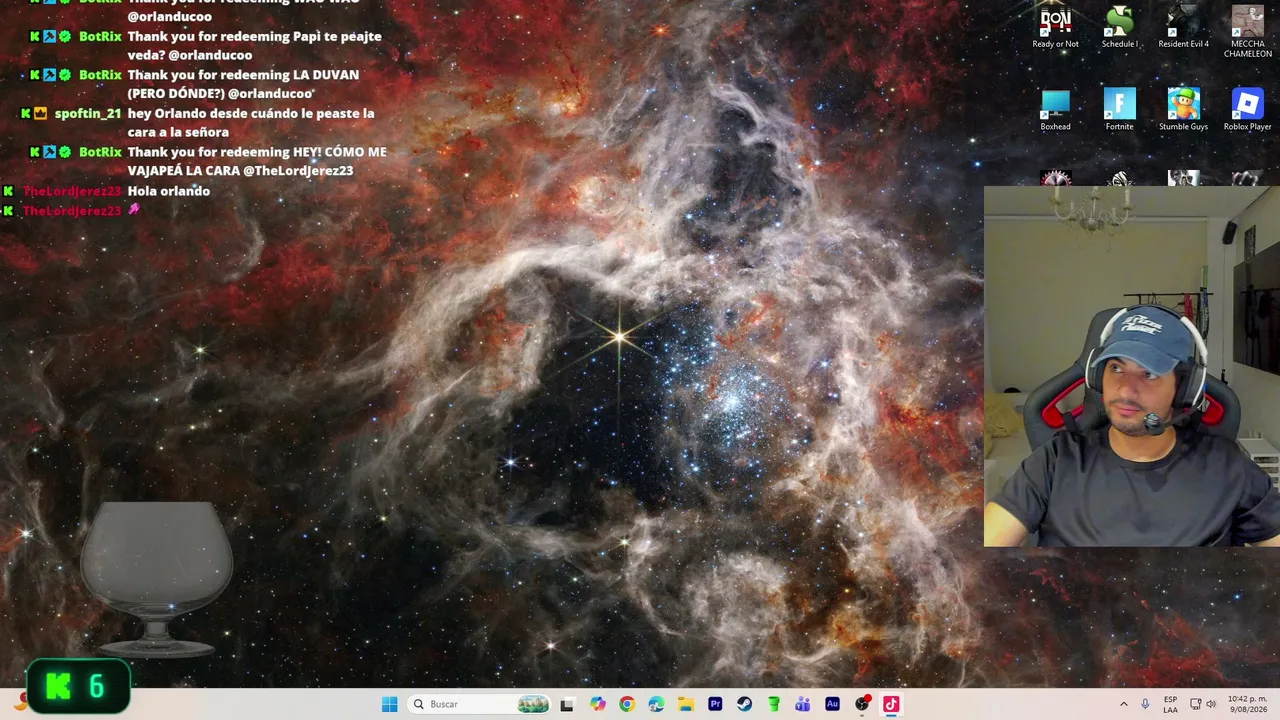
Task: Select the Boxhead desktop shortcut
Action: pos(1055,110)
